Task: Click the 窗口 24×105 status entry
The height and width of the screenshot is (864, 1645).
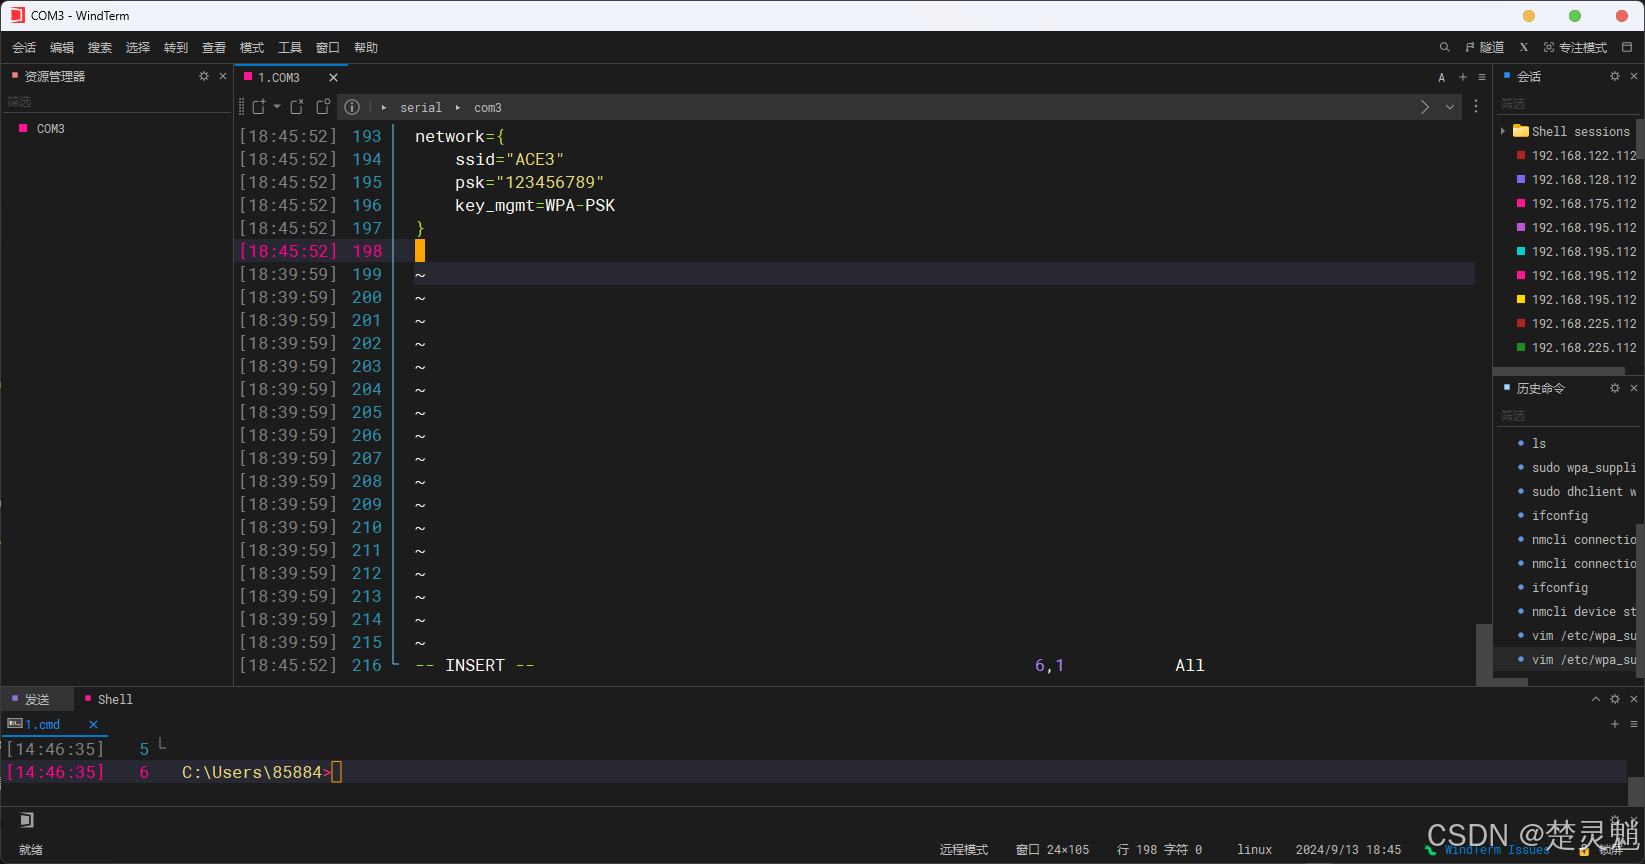Action: click(1052, 850)
